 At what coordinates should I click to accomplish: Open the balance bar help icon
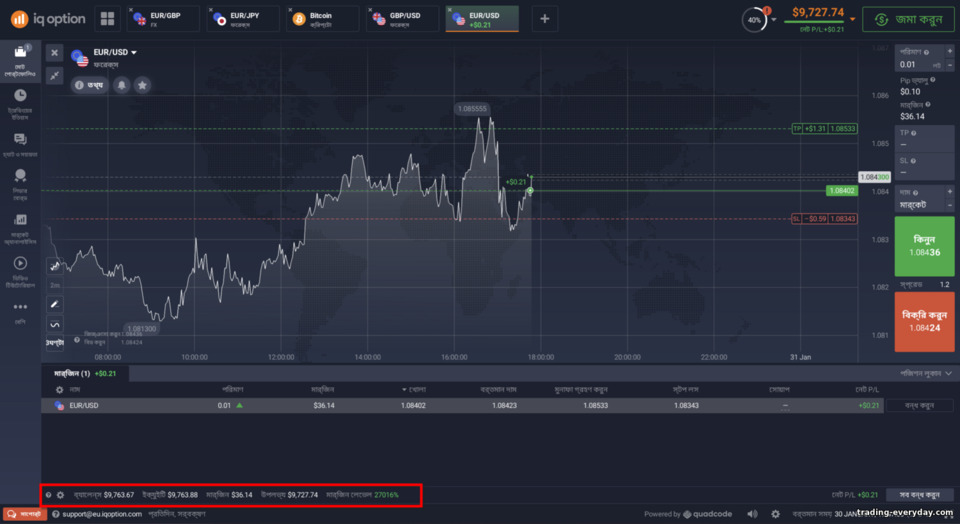(x=49, y=495)
